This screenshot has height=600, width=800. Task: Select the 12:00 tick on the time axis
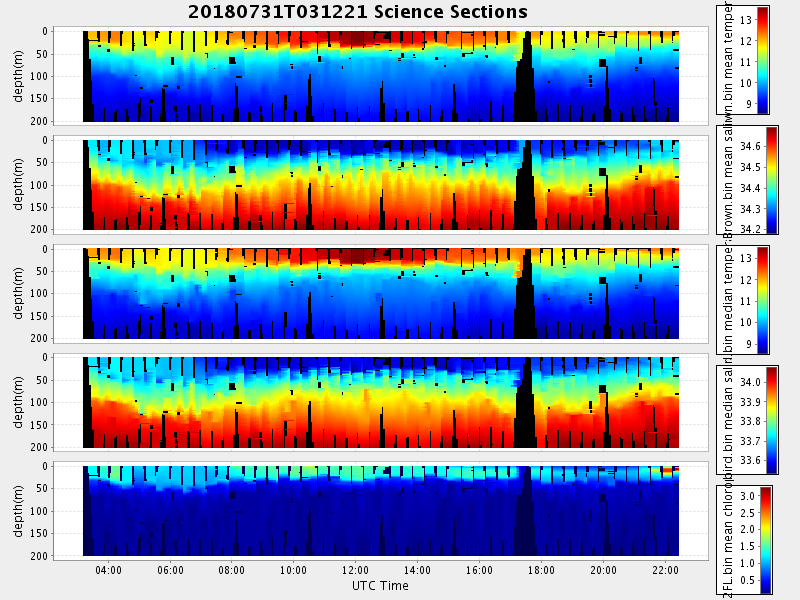(355, 571)
